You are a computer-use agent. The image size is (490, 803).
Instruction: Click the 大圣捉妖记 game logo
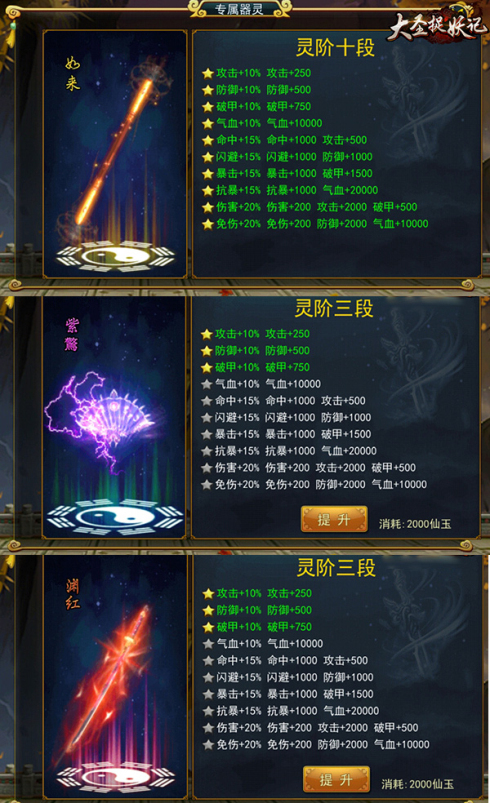coord(436,25)
